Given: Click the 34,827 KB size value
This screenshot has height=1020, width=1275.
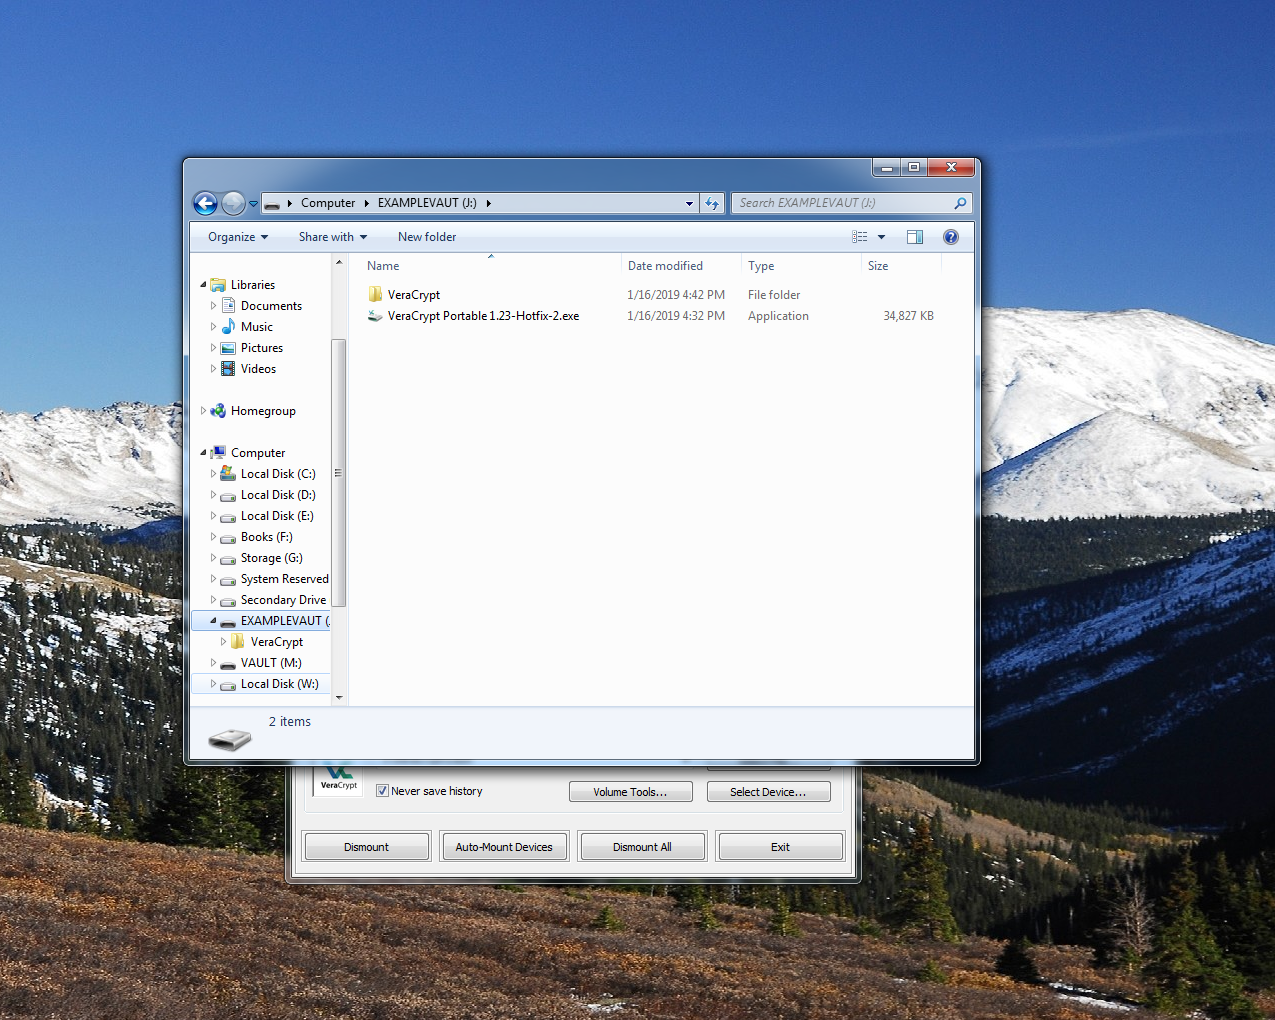Looking at the screenshot, I should pos(908,316).
